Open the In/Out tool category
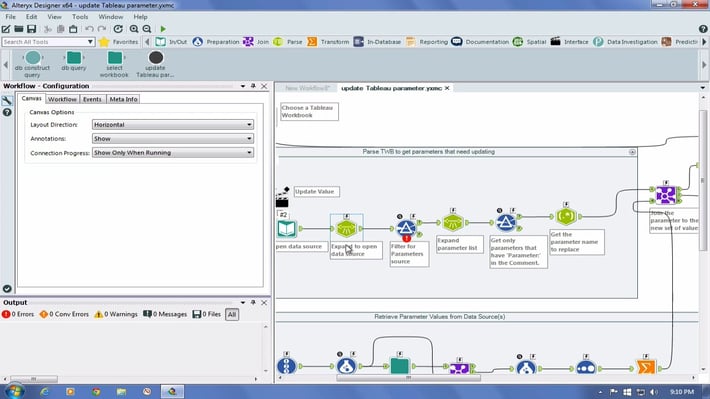 [x=171, y=42]
